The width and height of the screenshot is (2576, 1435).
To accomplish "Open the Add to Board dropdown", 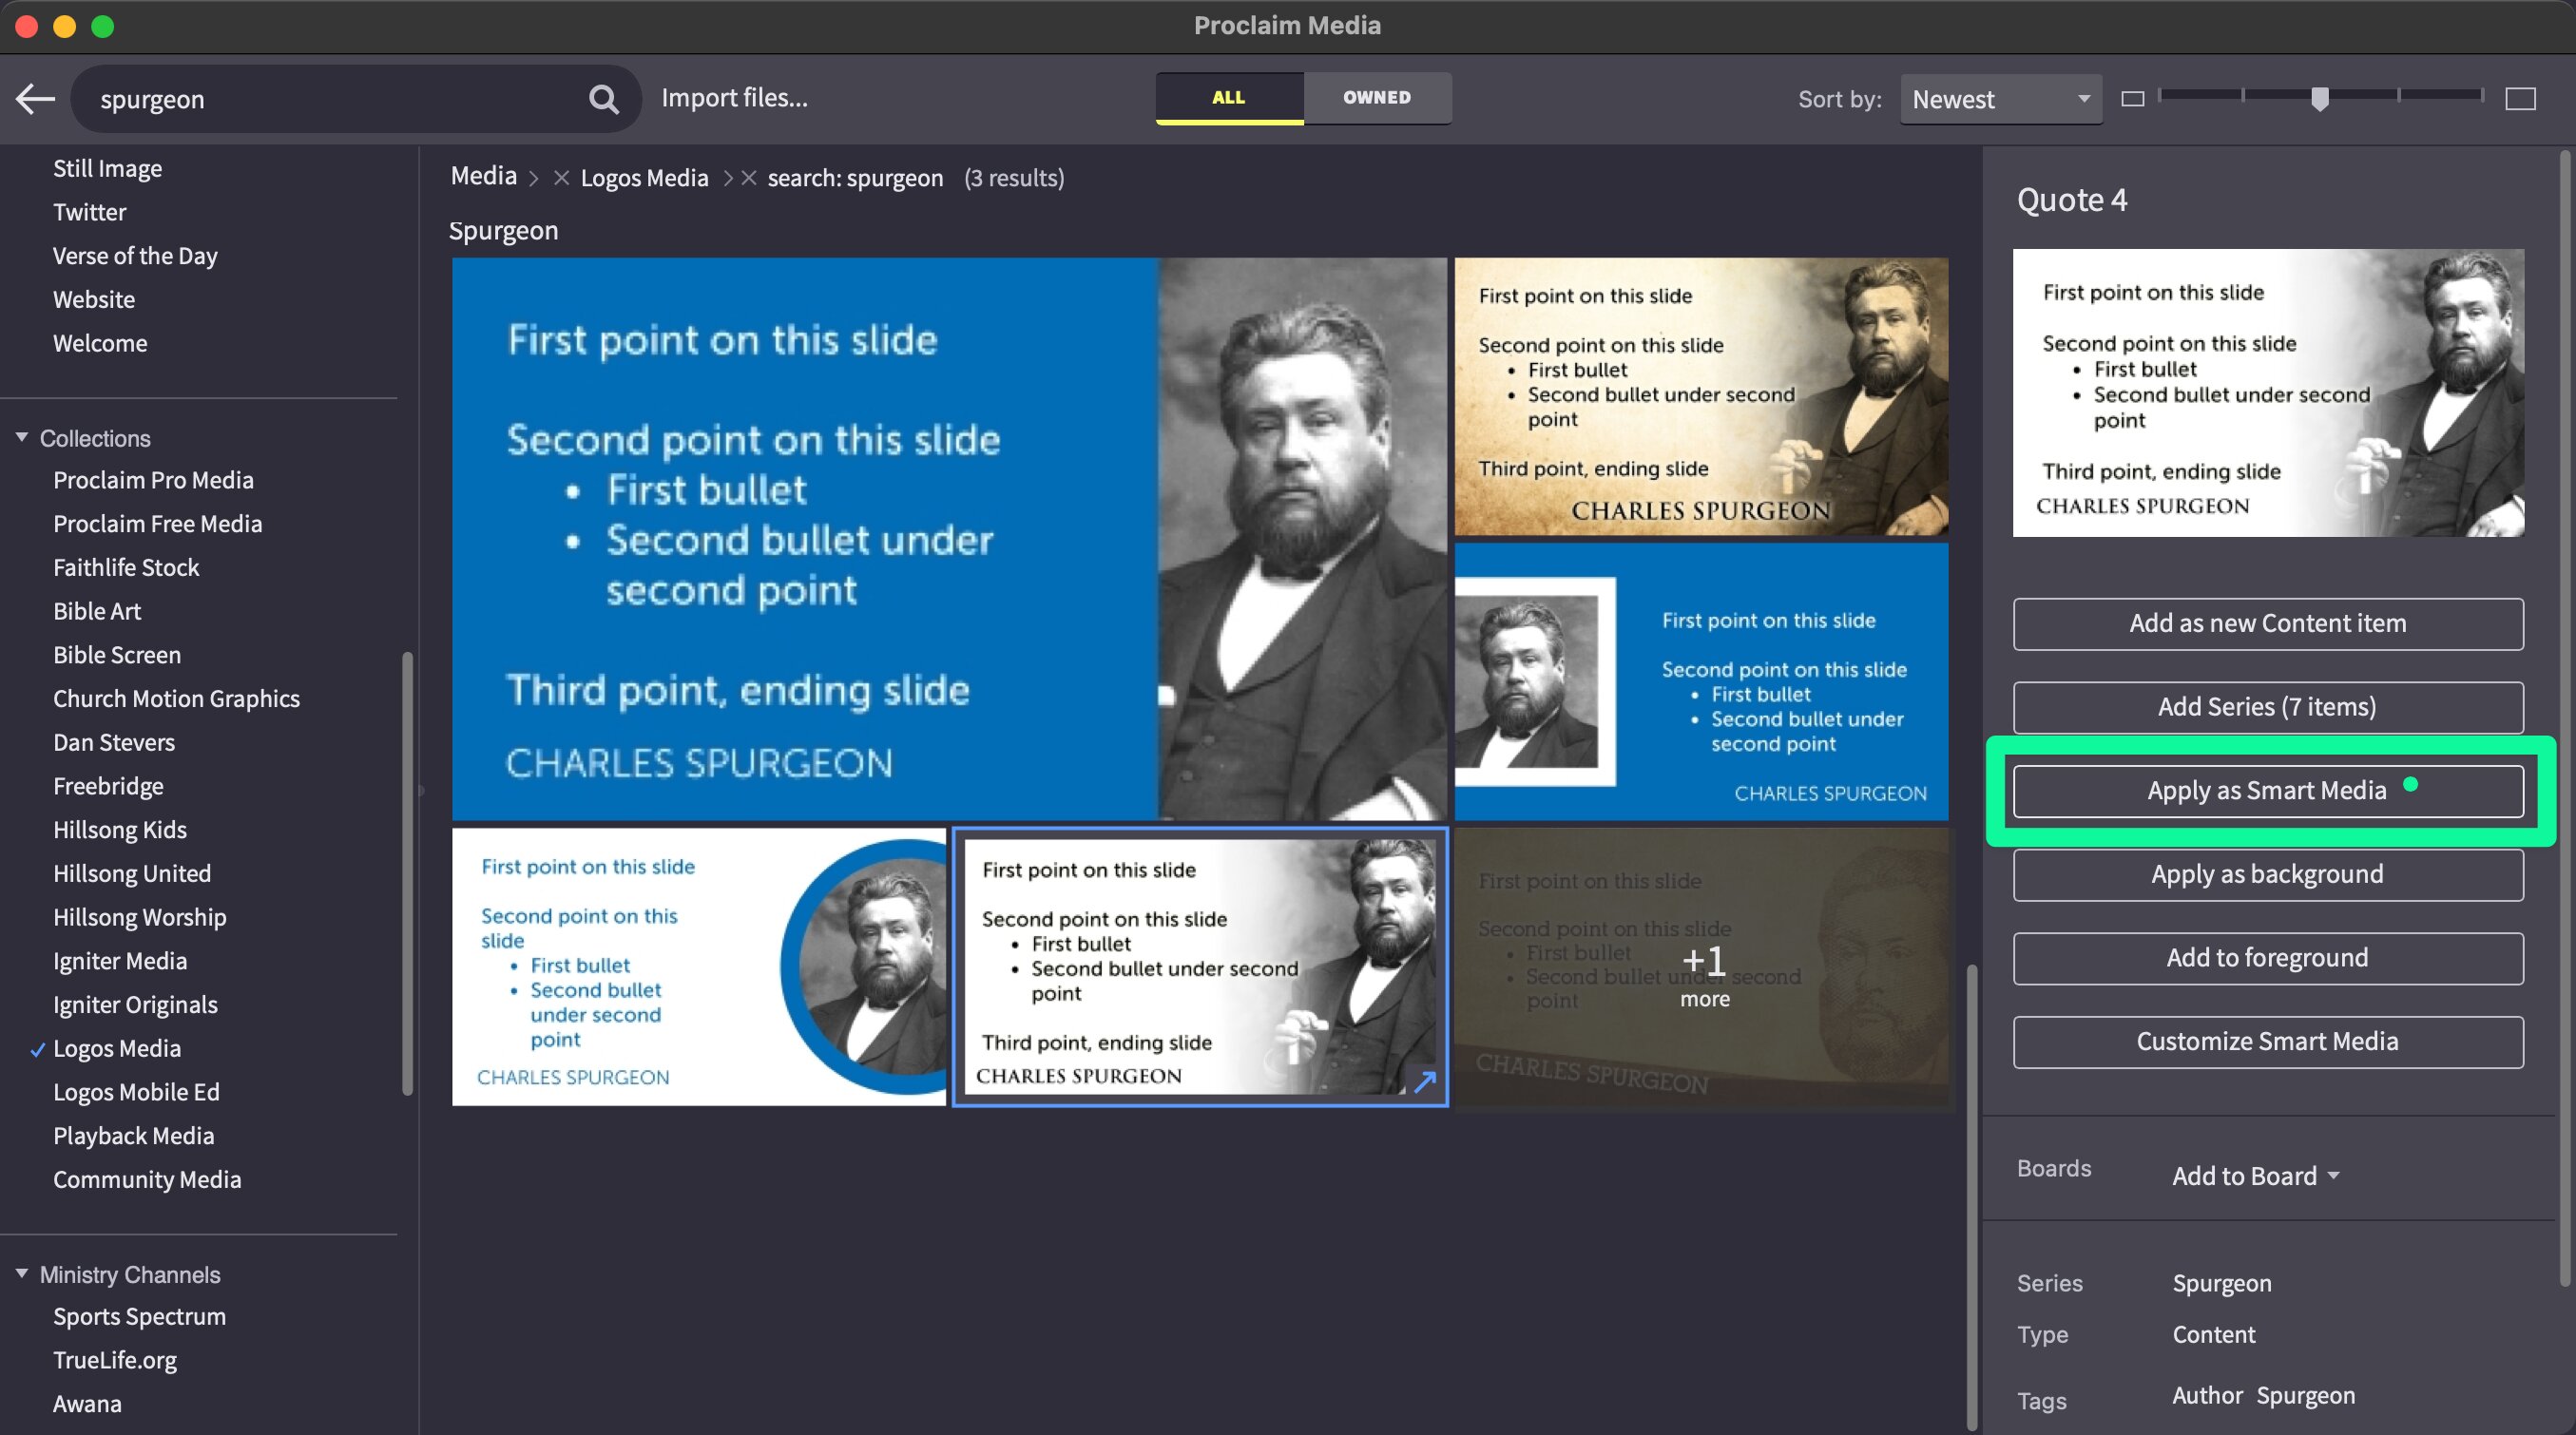I will (2256, 1176).
